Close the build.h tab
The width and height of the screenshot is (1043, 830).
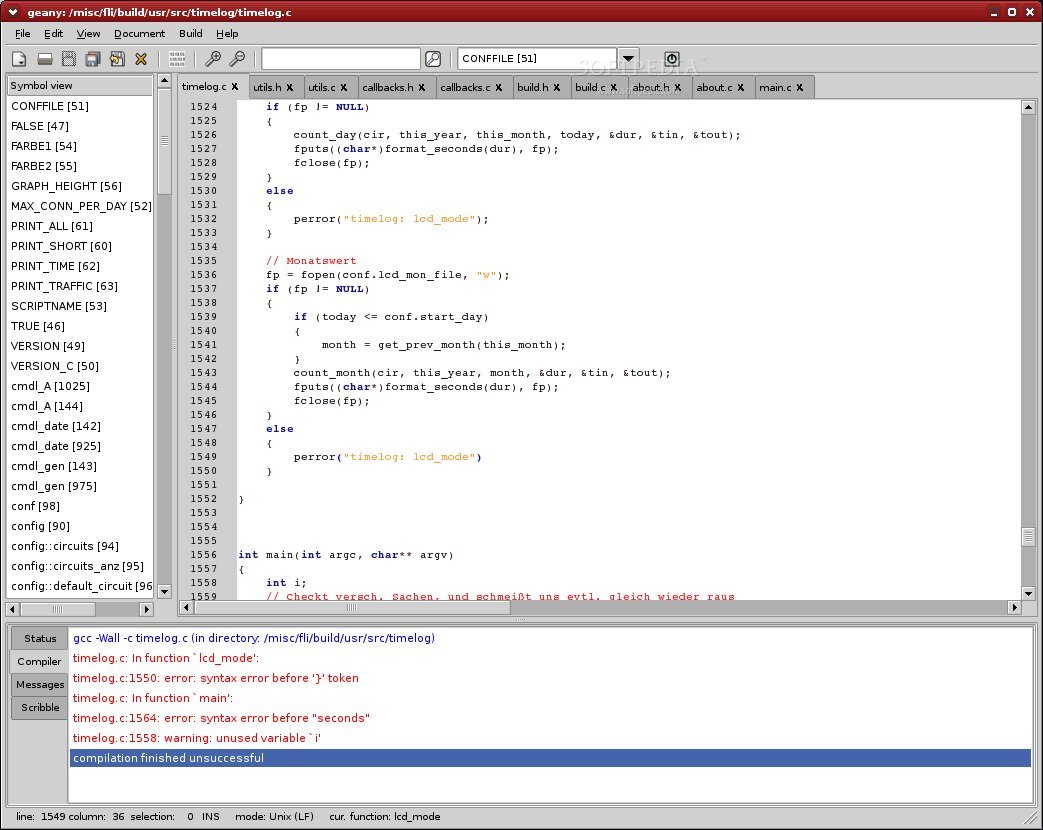pos(557,87)
